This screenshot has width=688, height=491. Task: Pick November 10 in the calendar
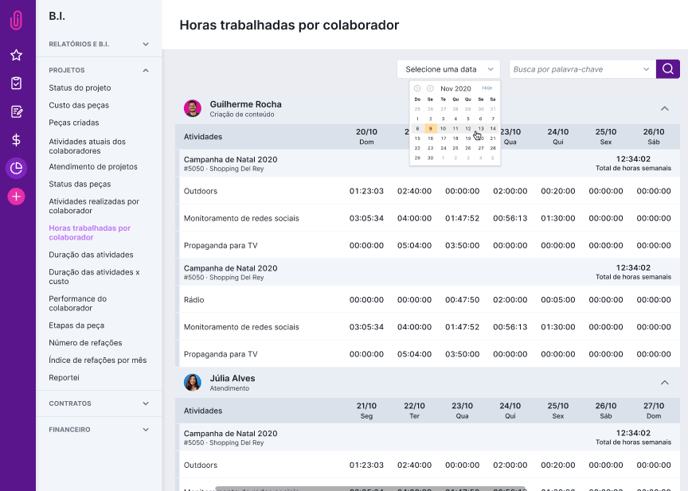[443, 129]
